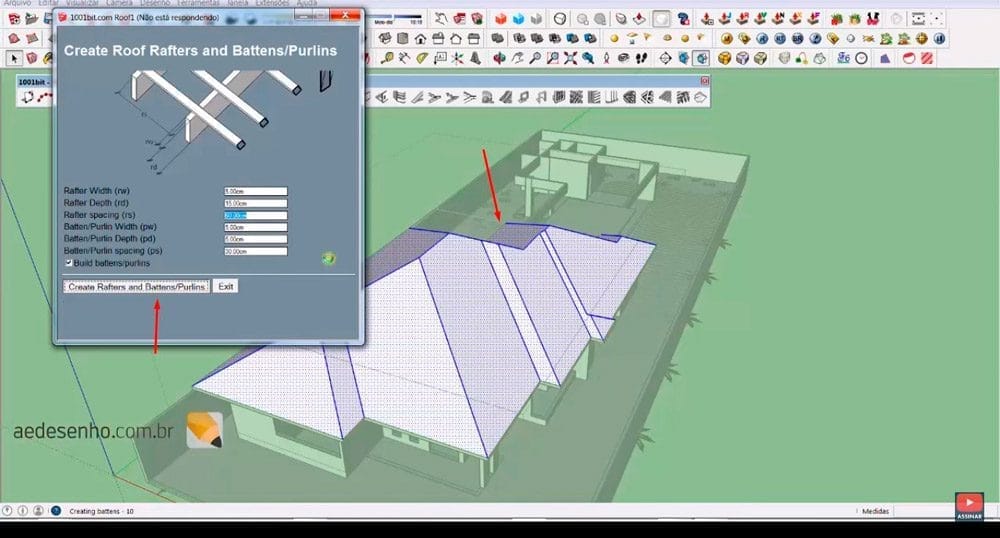This screenshot has width=1000, height=538.
Task: Open the Ajuda menu
Action: click(x=307, y=3)
